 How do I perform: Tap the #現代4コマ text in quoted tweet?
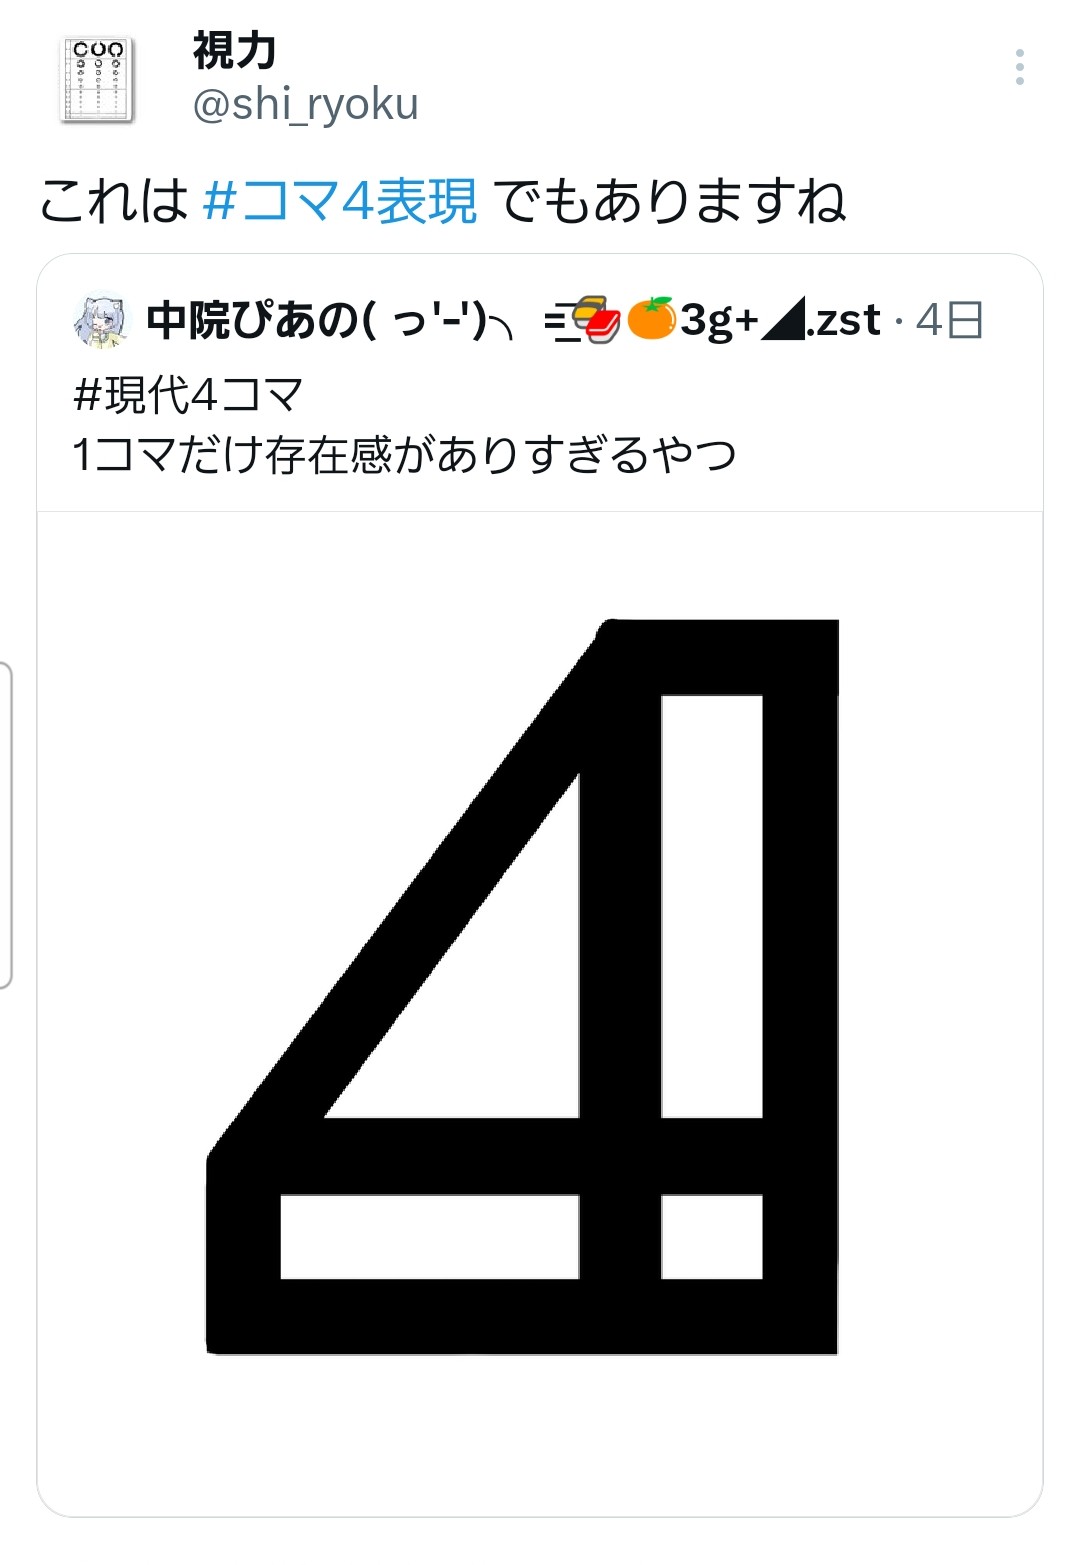coord(188,395)
